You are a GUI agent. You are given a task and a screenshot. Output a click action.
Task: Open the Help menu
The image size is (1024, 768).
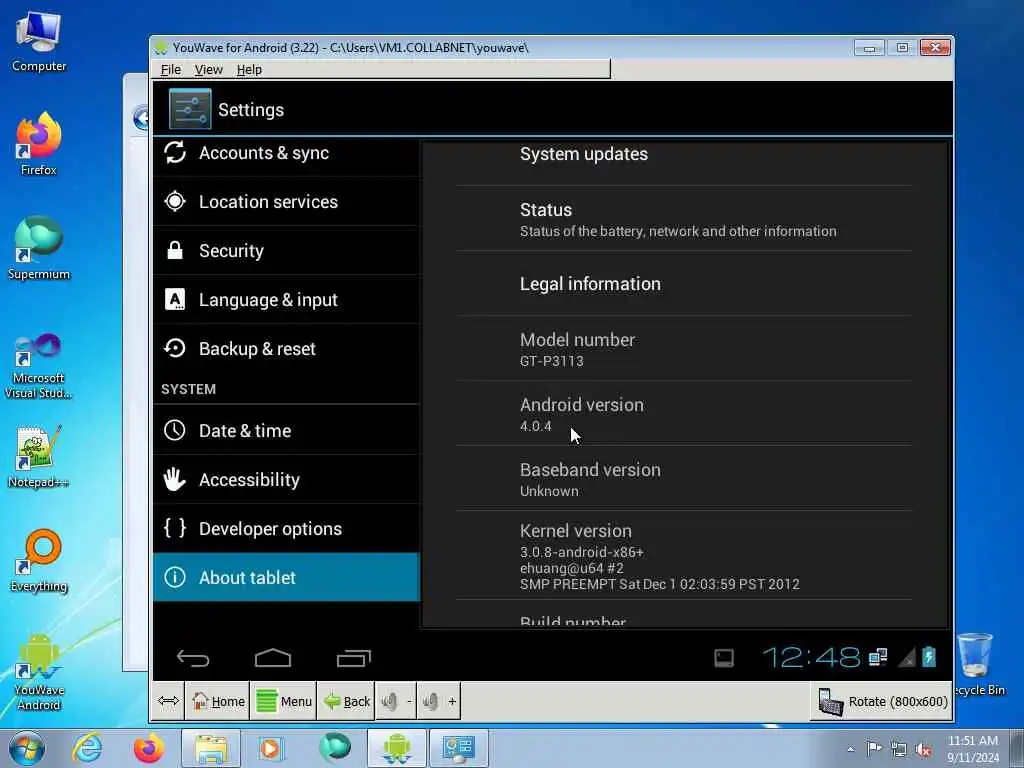pyautogui.click(x=249, y=69)
